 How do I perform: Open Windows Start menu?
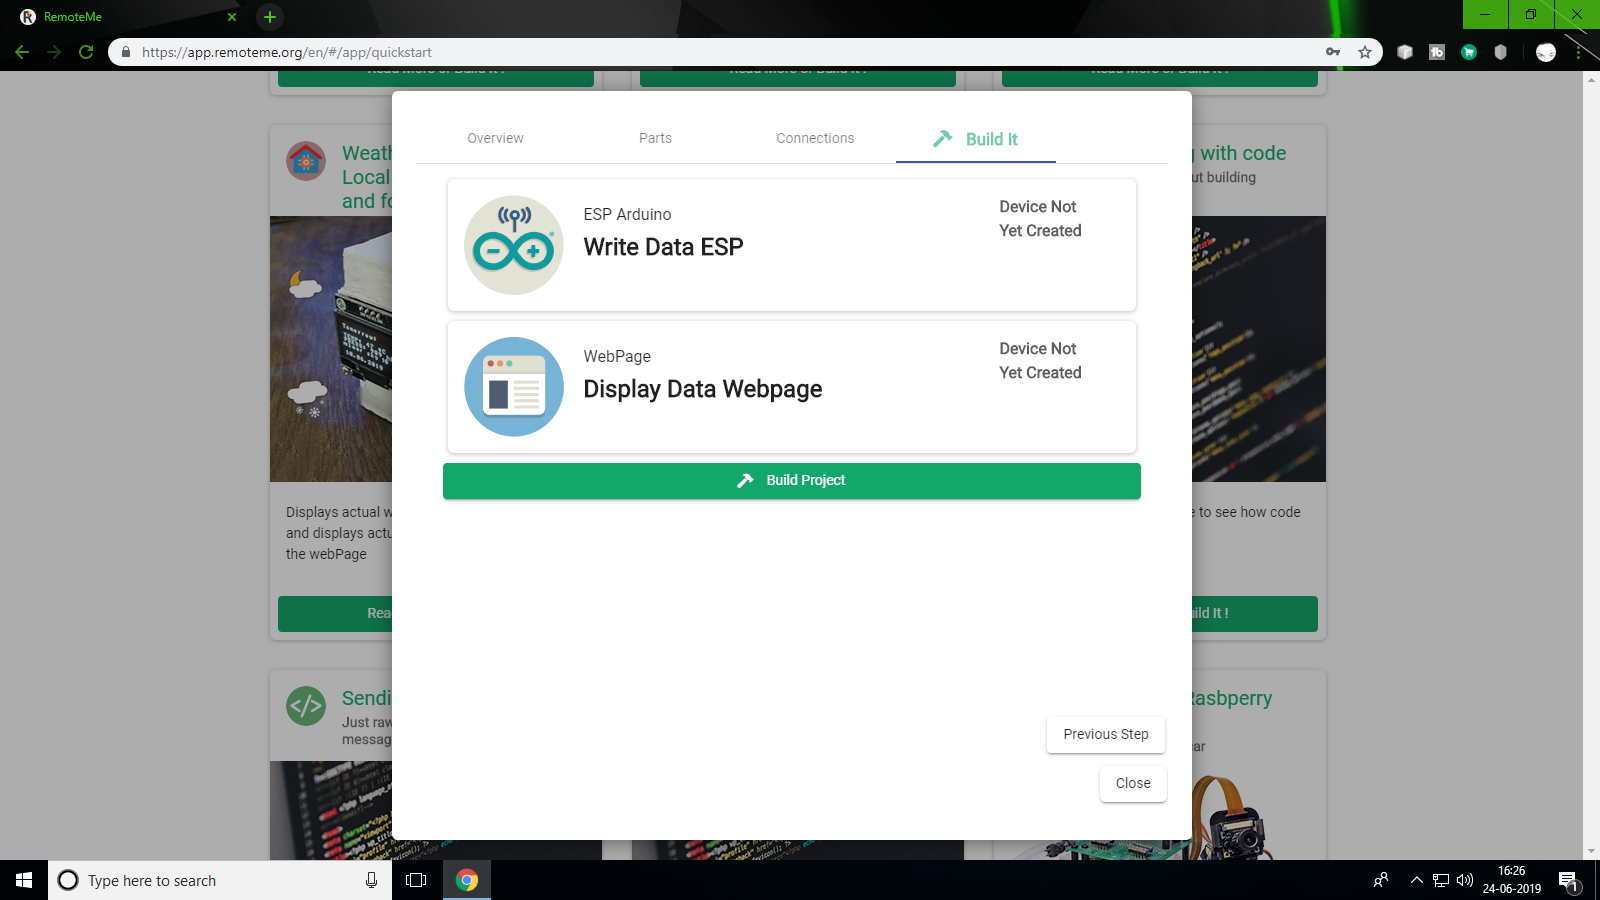24,880
